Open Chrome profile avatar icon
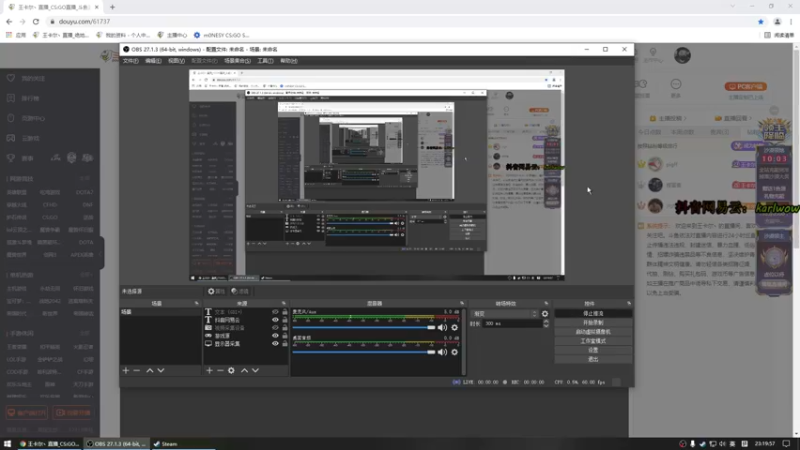 pyautogui.click(x=778, y=21)
